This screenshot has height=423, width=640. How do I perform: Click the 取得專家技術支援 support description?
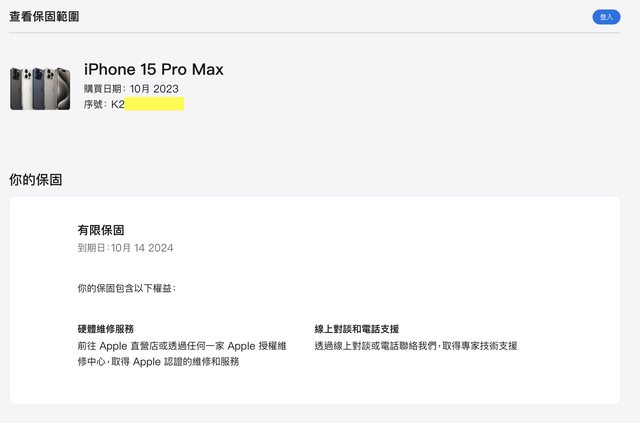[416, 346]
